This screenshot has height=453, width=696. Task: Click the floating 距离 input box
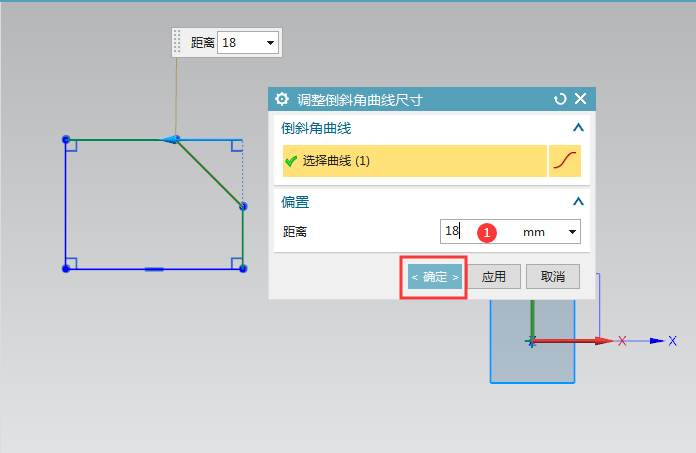pyautogui.click(x=240, y=43)
